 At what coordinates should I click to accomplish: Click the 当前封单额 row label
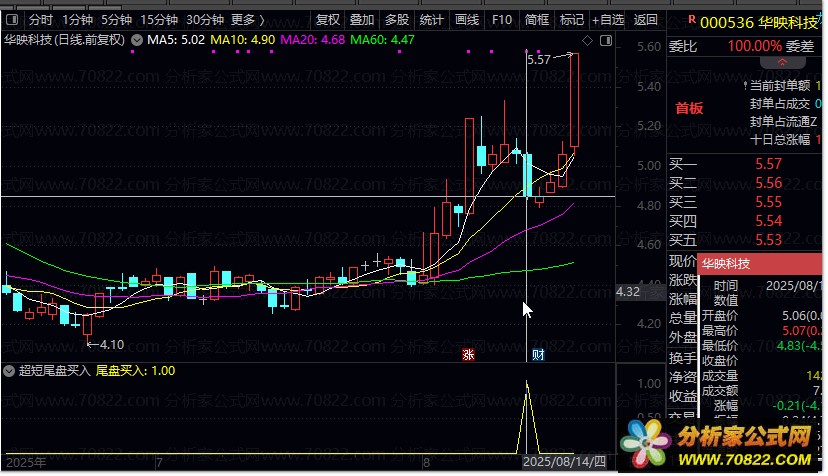point(779,86)
